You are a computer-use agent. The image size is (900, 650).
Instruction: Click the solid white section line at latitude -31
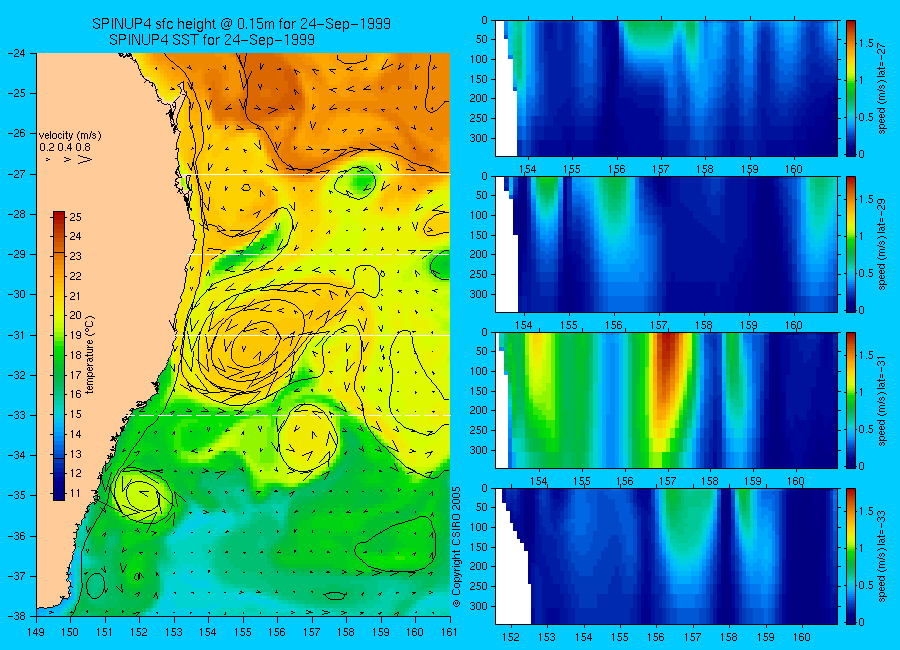(313, 335)
